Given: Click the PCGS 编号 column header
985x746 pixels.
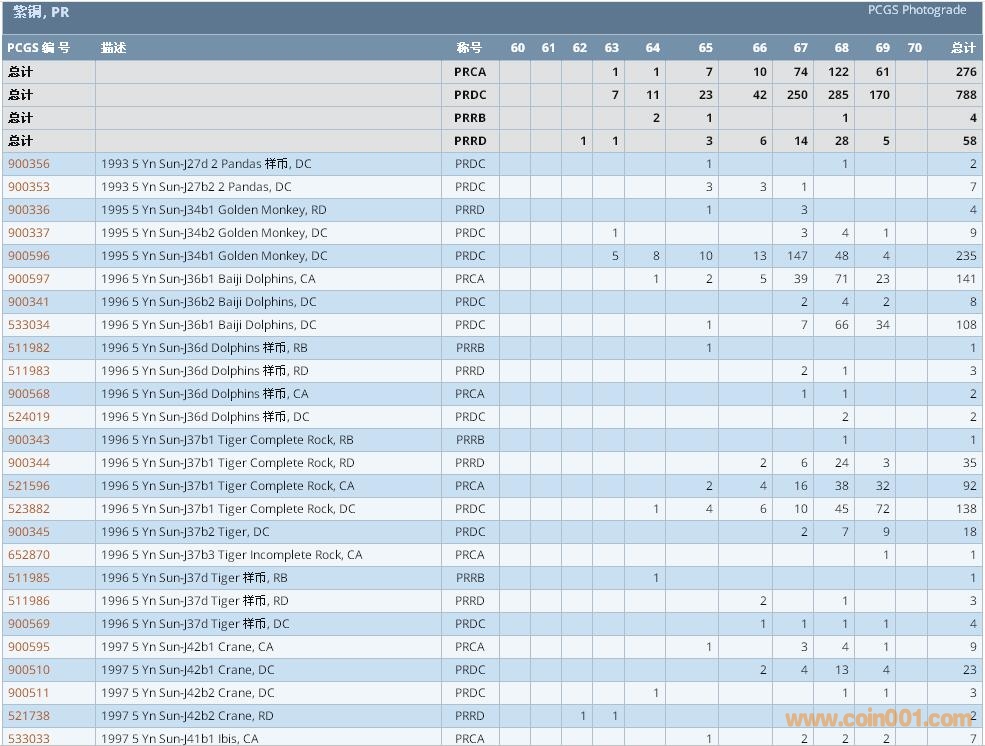Looking at the screenshot, I should pyautogui.click(x=38, y=48).
